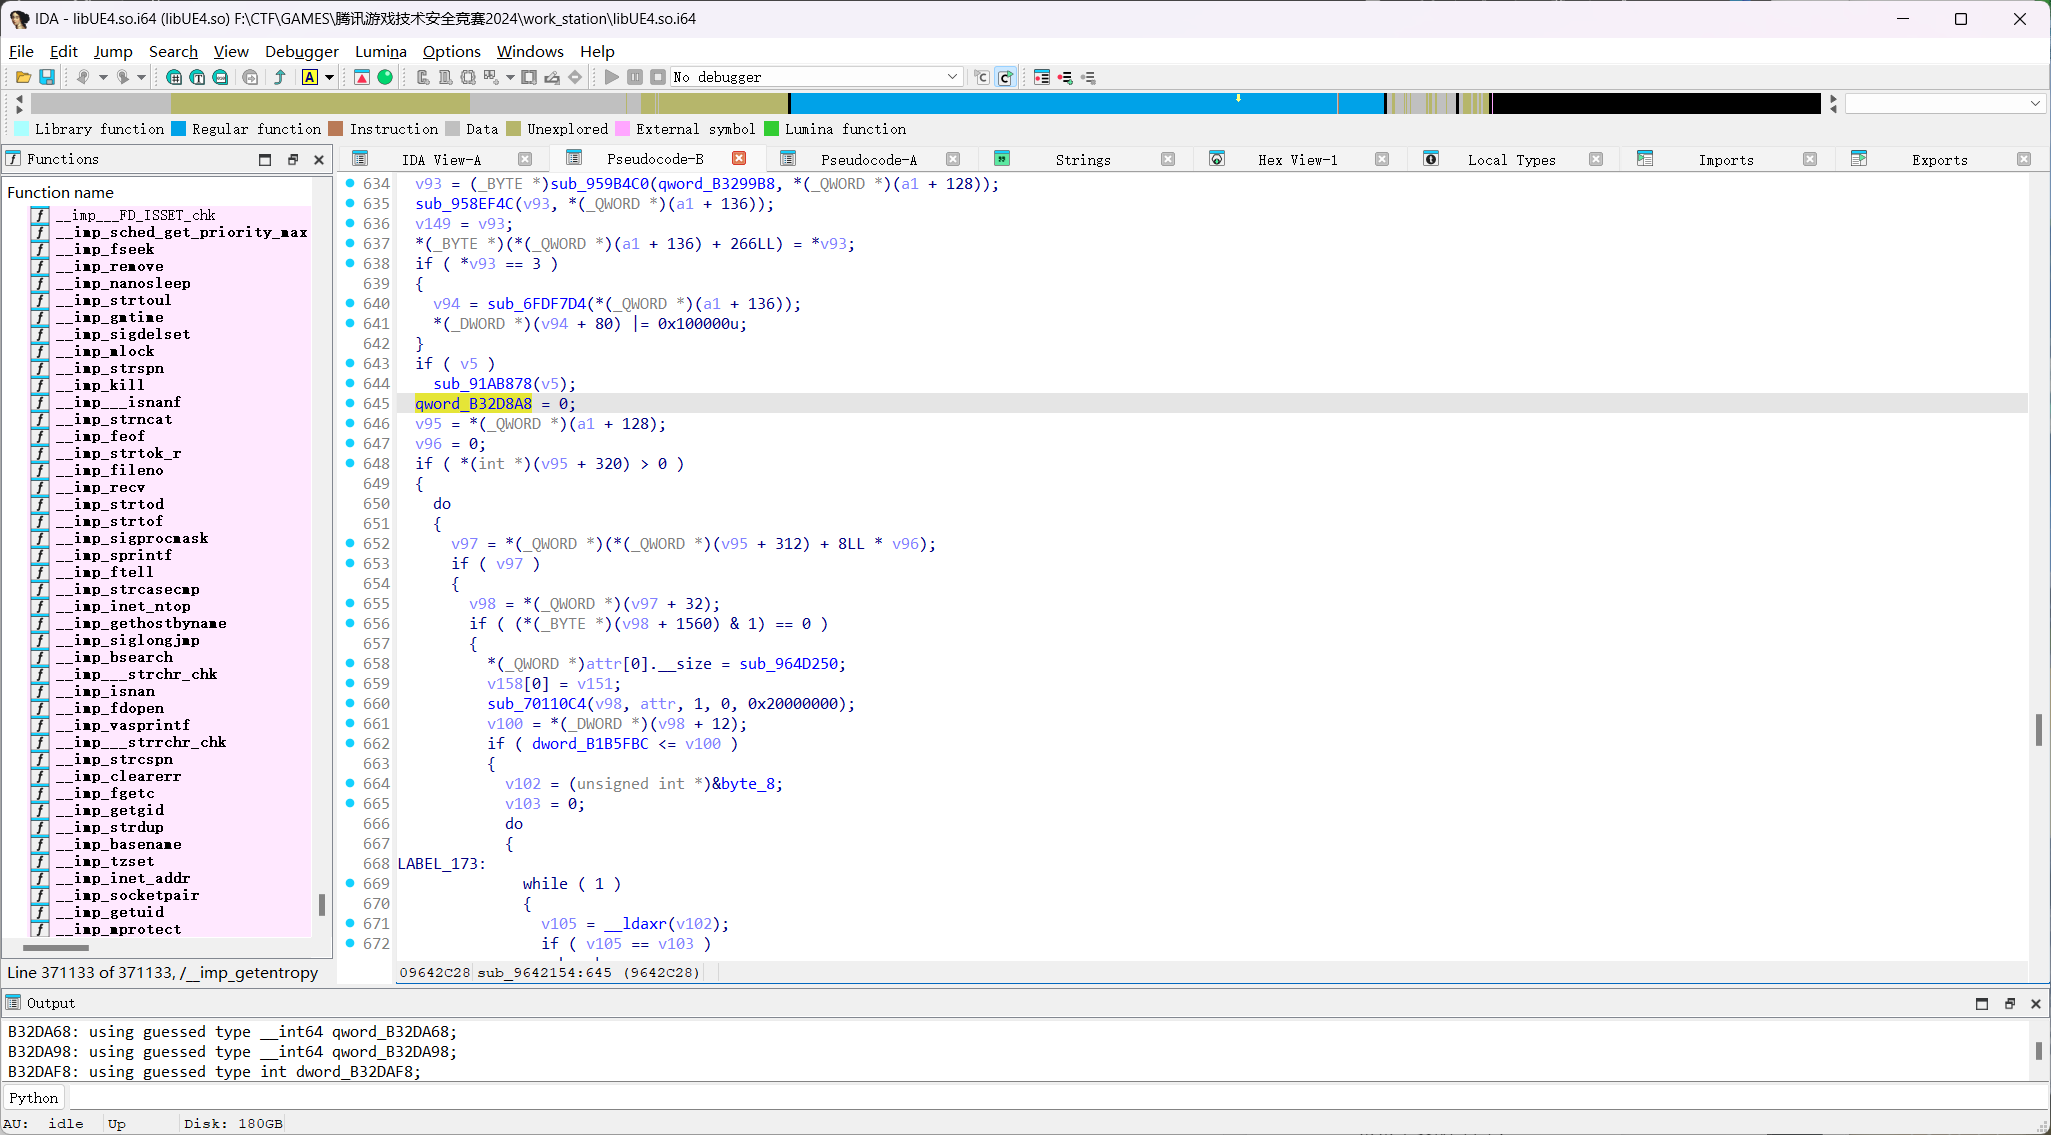Click the grayed circular jump icon
2051x1135 pixels.
click(250, 77)
